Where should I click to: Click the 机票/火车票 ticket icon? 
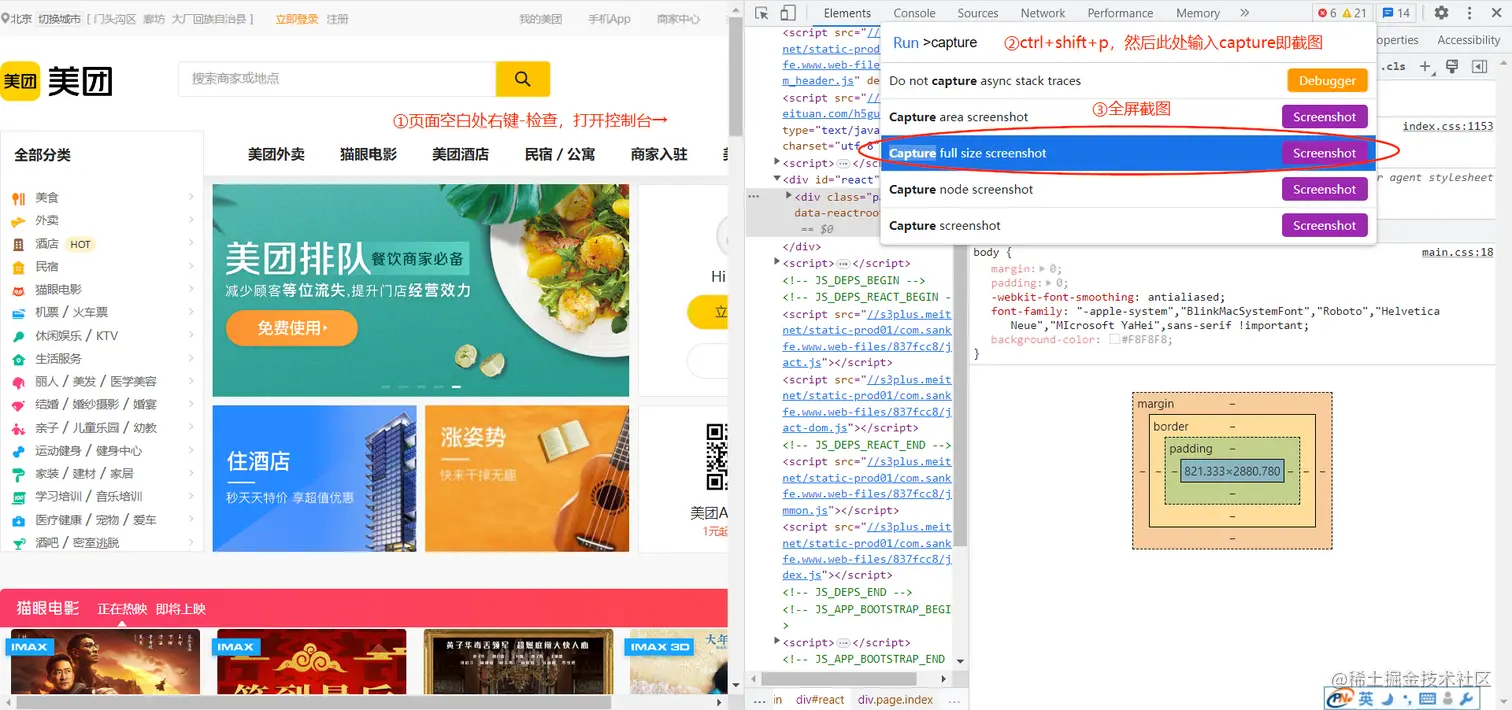click(18, 313)
